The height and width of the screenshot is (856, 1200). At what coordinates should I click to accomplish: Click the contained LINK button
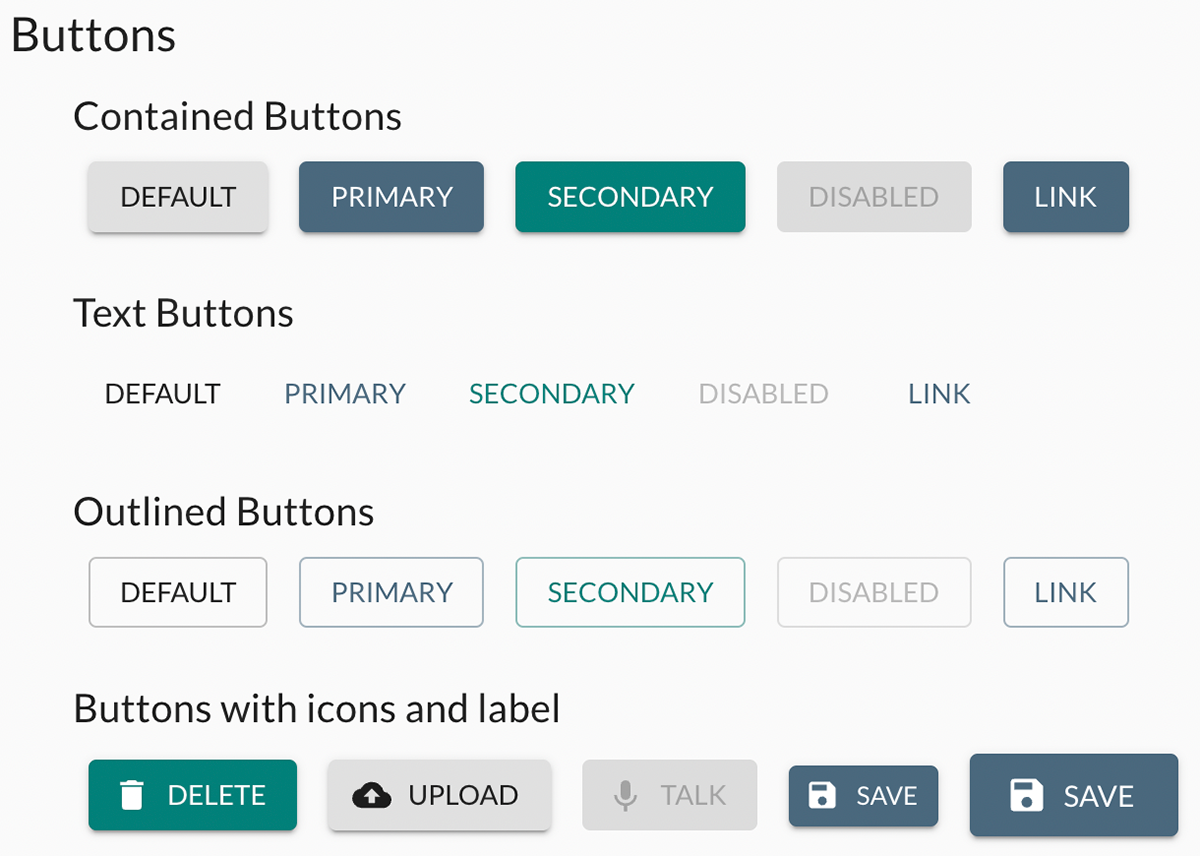pos(1066,197)
